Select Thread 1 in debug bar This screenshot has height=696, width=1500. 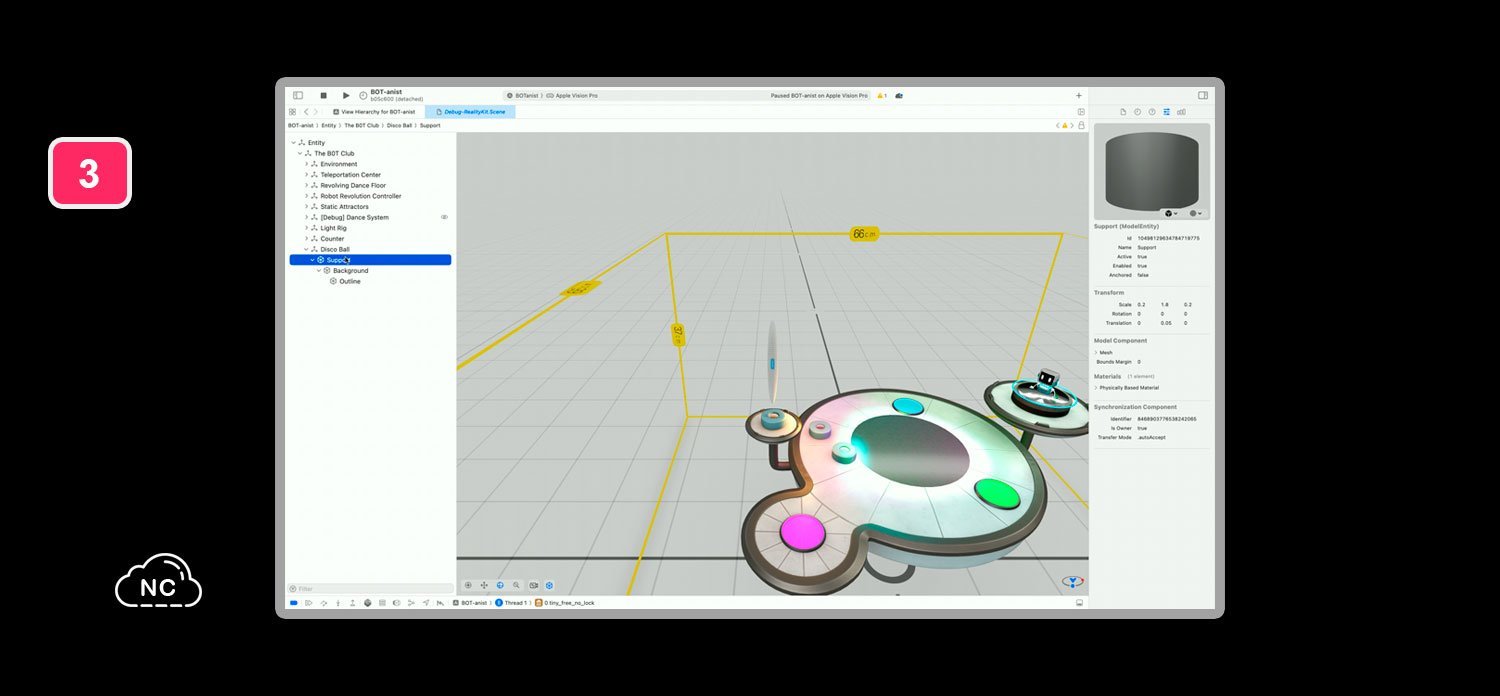(x=510, y=603)
